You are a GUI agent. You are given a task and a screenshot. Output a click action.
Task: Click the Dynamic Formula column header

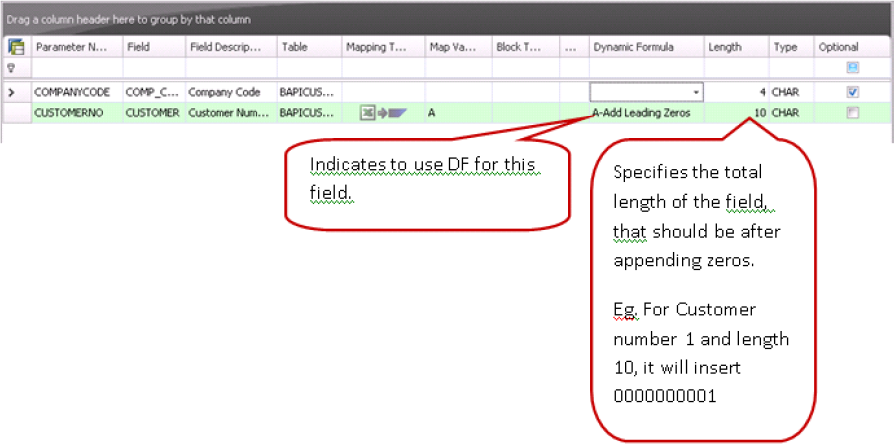pos(646,47)
